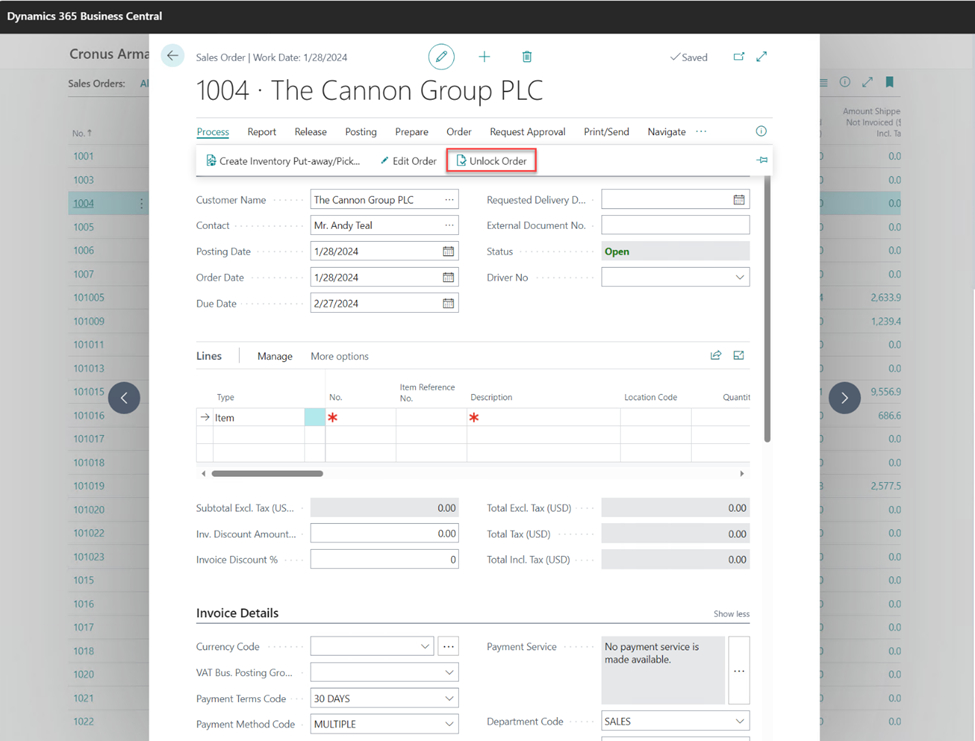The image size is (975, 741).
Task: Click More options in Lines
Action: 340,356
